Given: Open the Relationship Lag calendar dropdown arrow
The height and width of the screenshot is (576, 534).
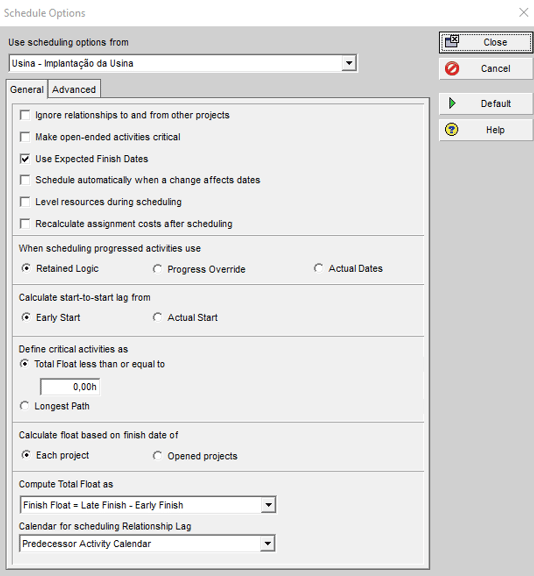Looking at the screenshot, I should coord(267,544).
